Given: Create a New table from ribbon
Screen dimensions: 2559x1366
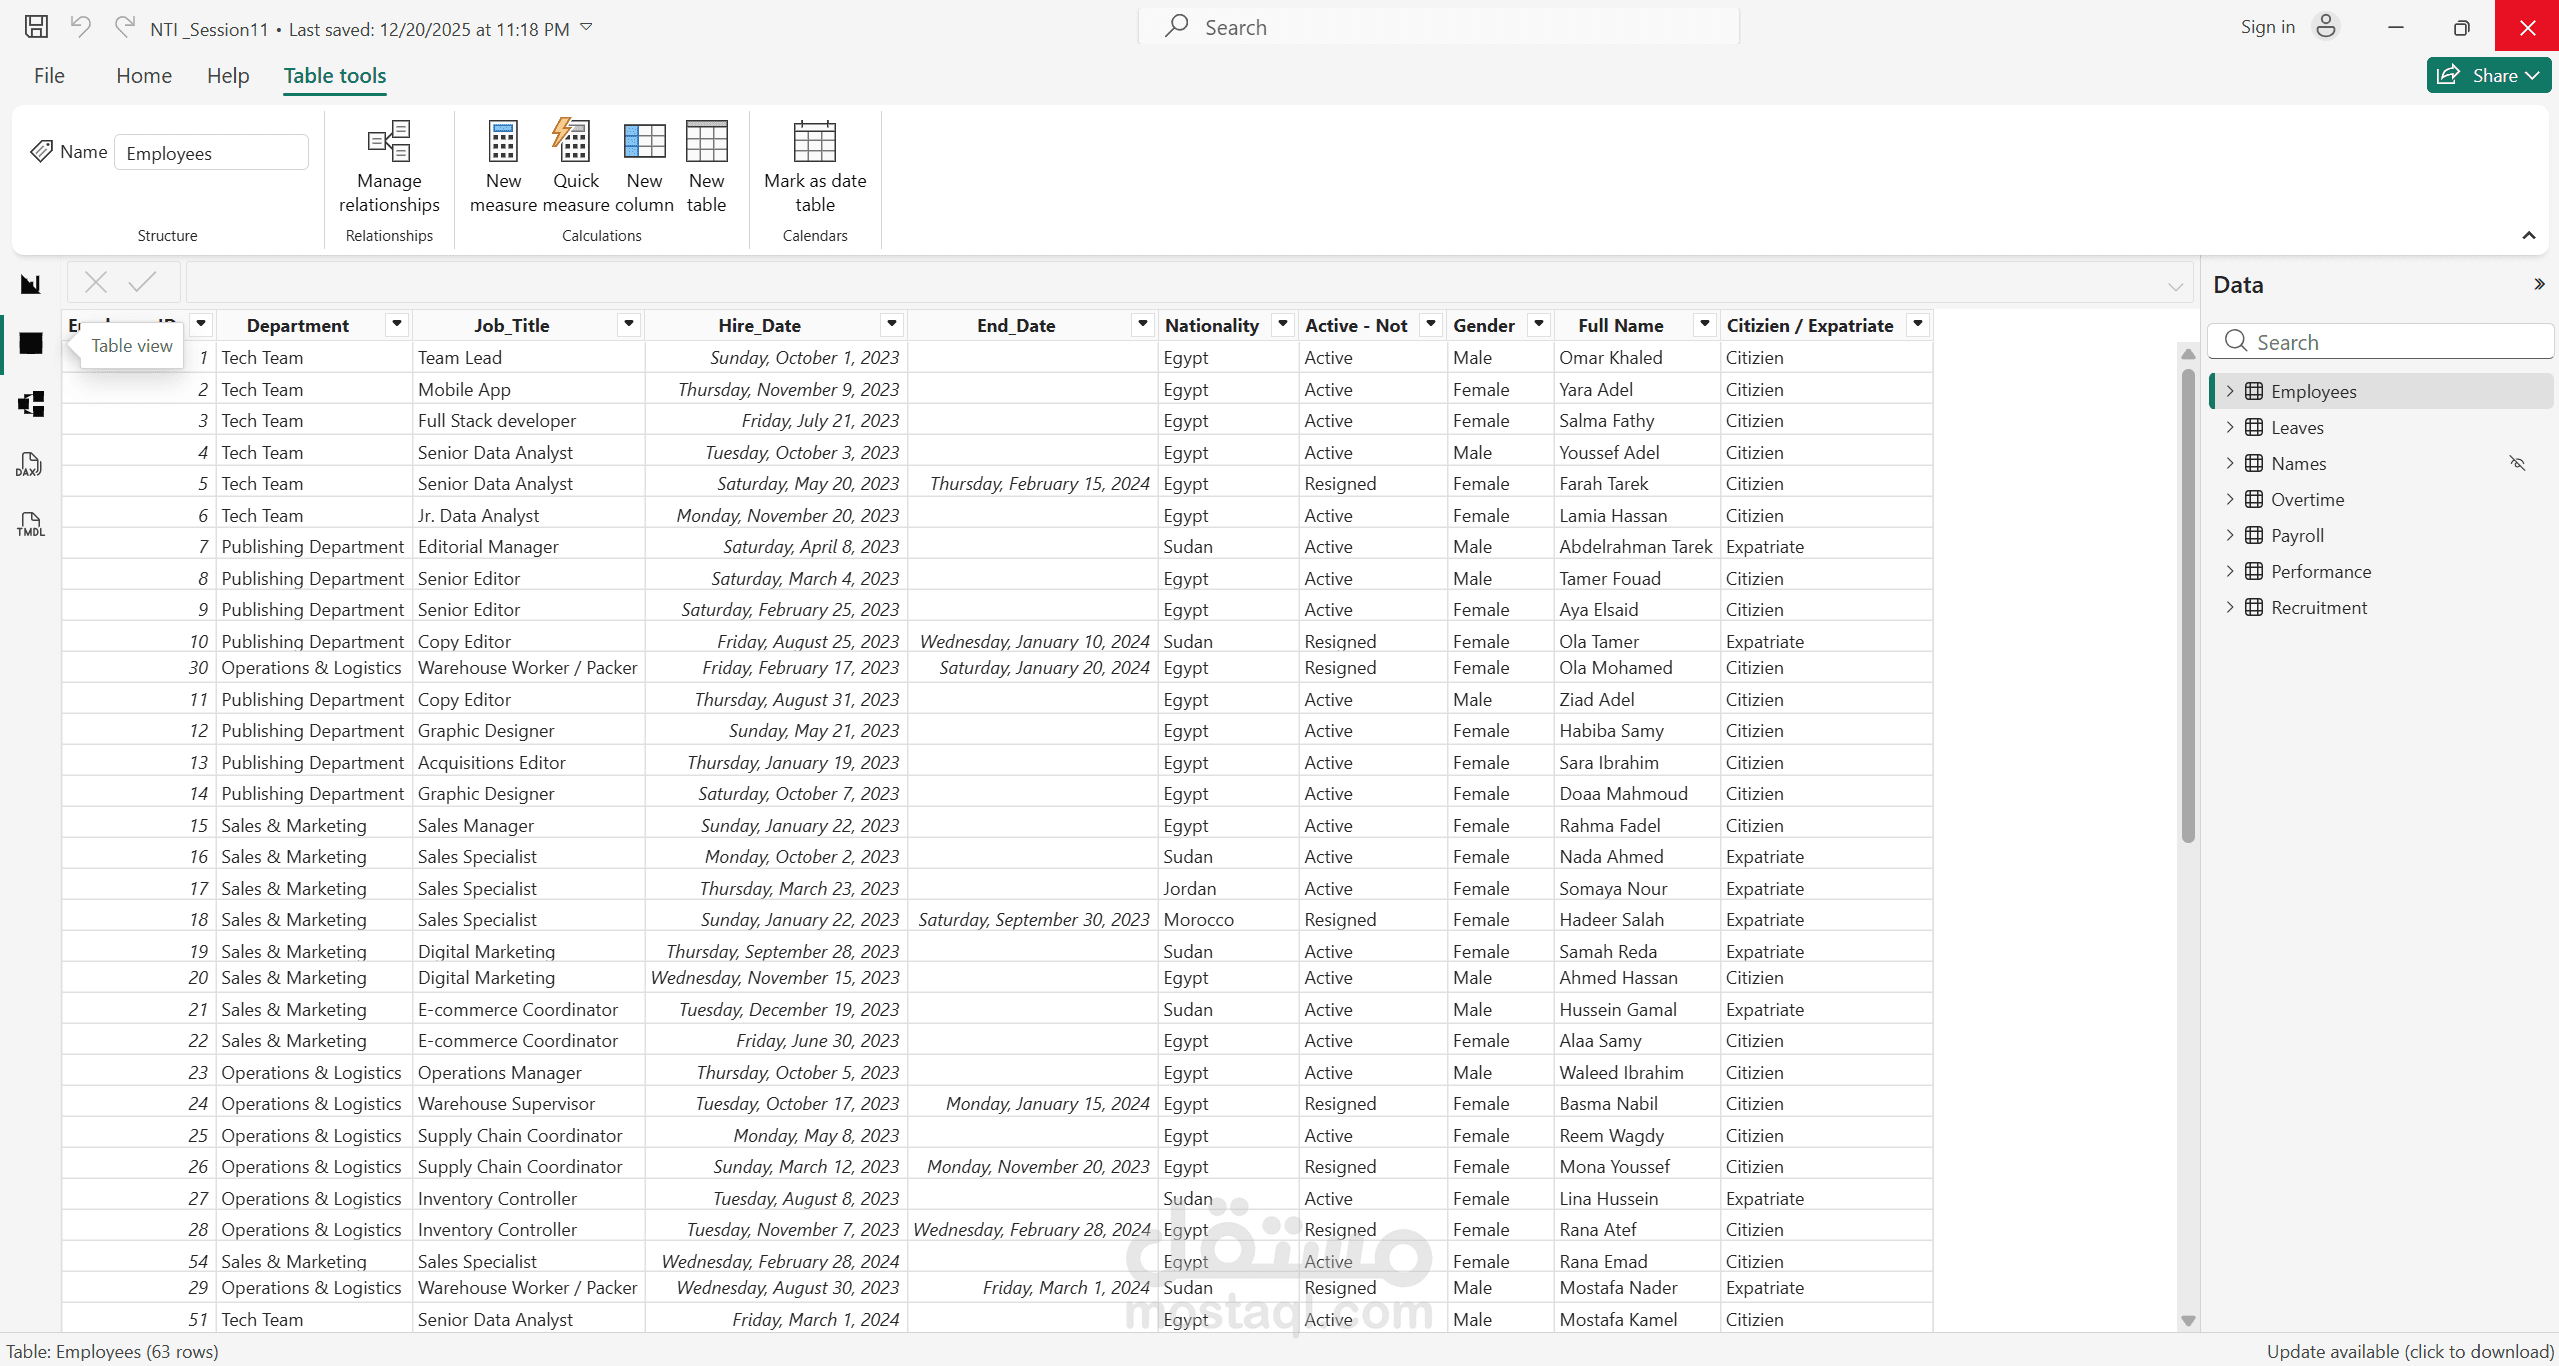Looking at the screenshot, I should pyautogui.click(x=706, y=143).
